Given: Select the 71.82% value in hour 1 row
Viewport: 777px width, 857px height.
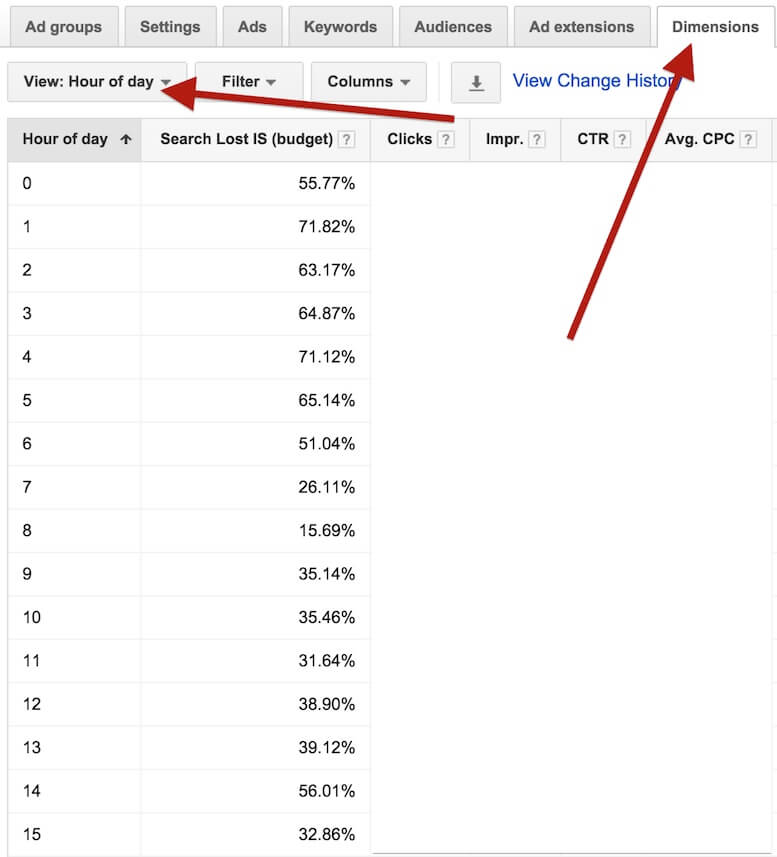Looking at the screenshot, I should click(327, 227).
